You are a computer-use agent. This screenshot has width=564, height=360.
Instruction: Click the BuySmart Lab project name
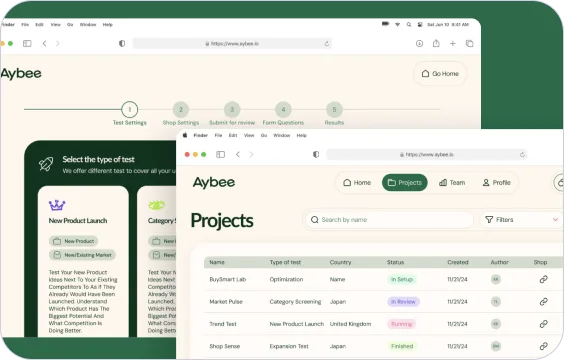point(228,279)
